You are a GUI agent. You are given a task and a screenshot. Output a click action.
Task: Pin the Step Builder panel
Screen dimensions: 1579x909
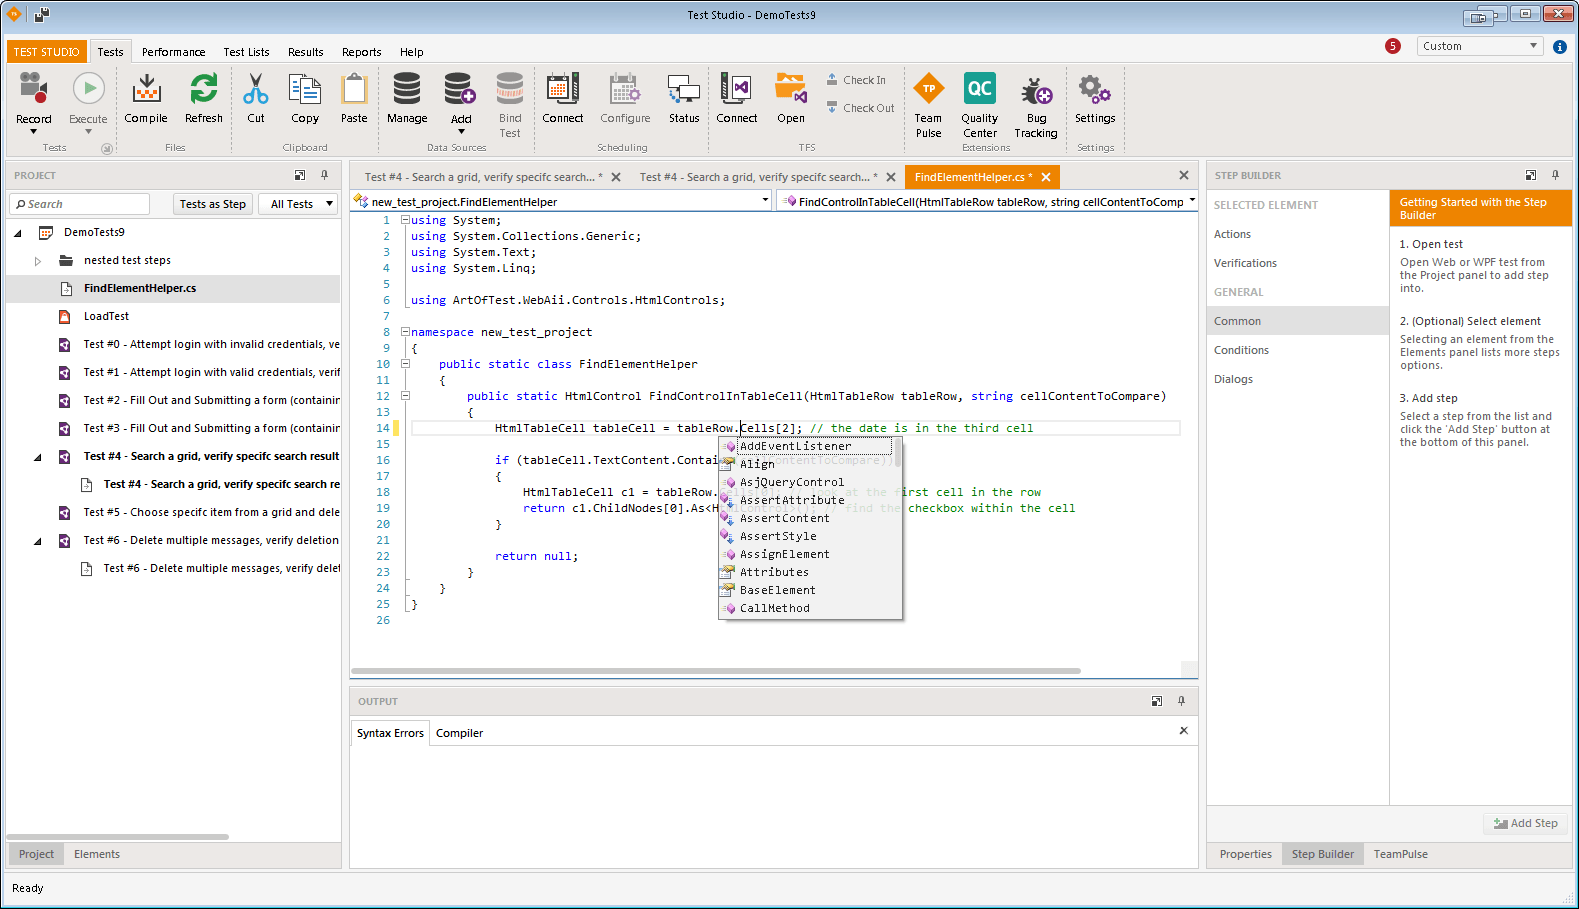1555,175
